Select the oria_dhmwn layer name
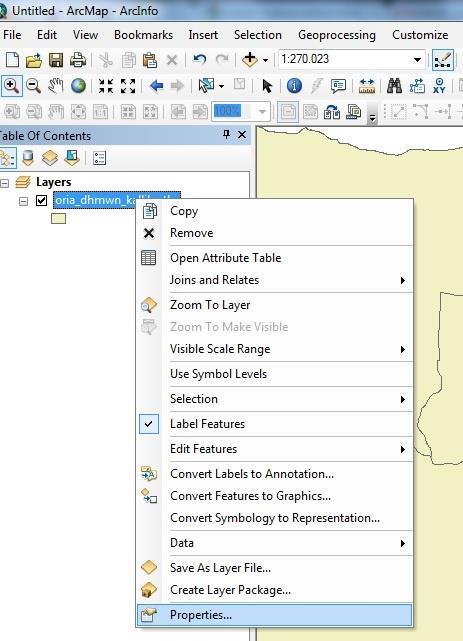Viewport: 463px width, 641px height. [95, 200]
